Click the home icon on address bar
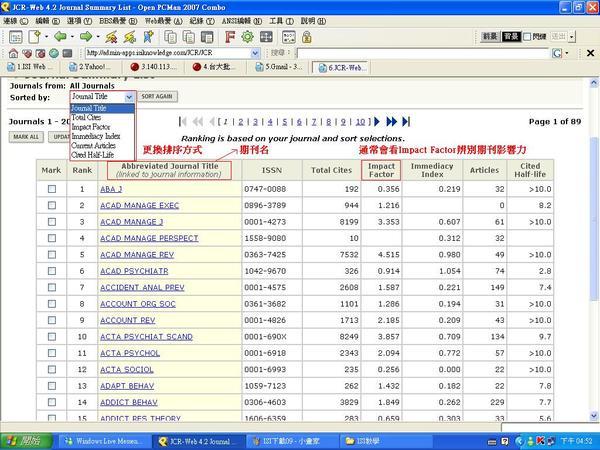The image size is (600, 450). [x=13, y=53]
